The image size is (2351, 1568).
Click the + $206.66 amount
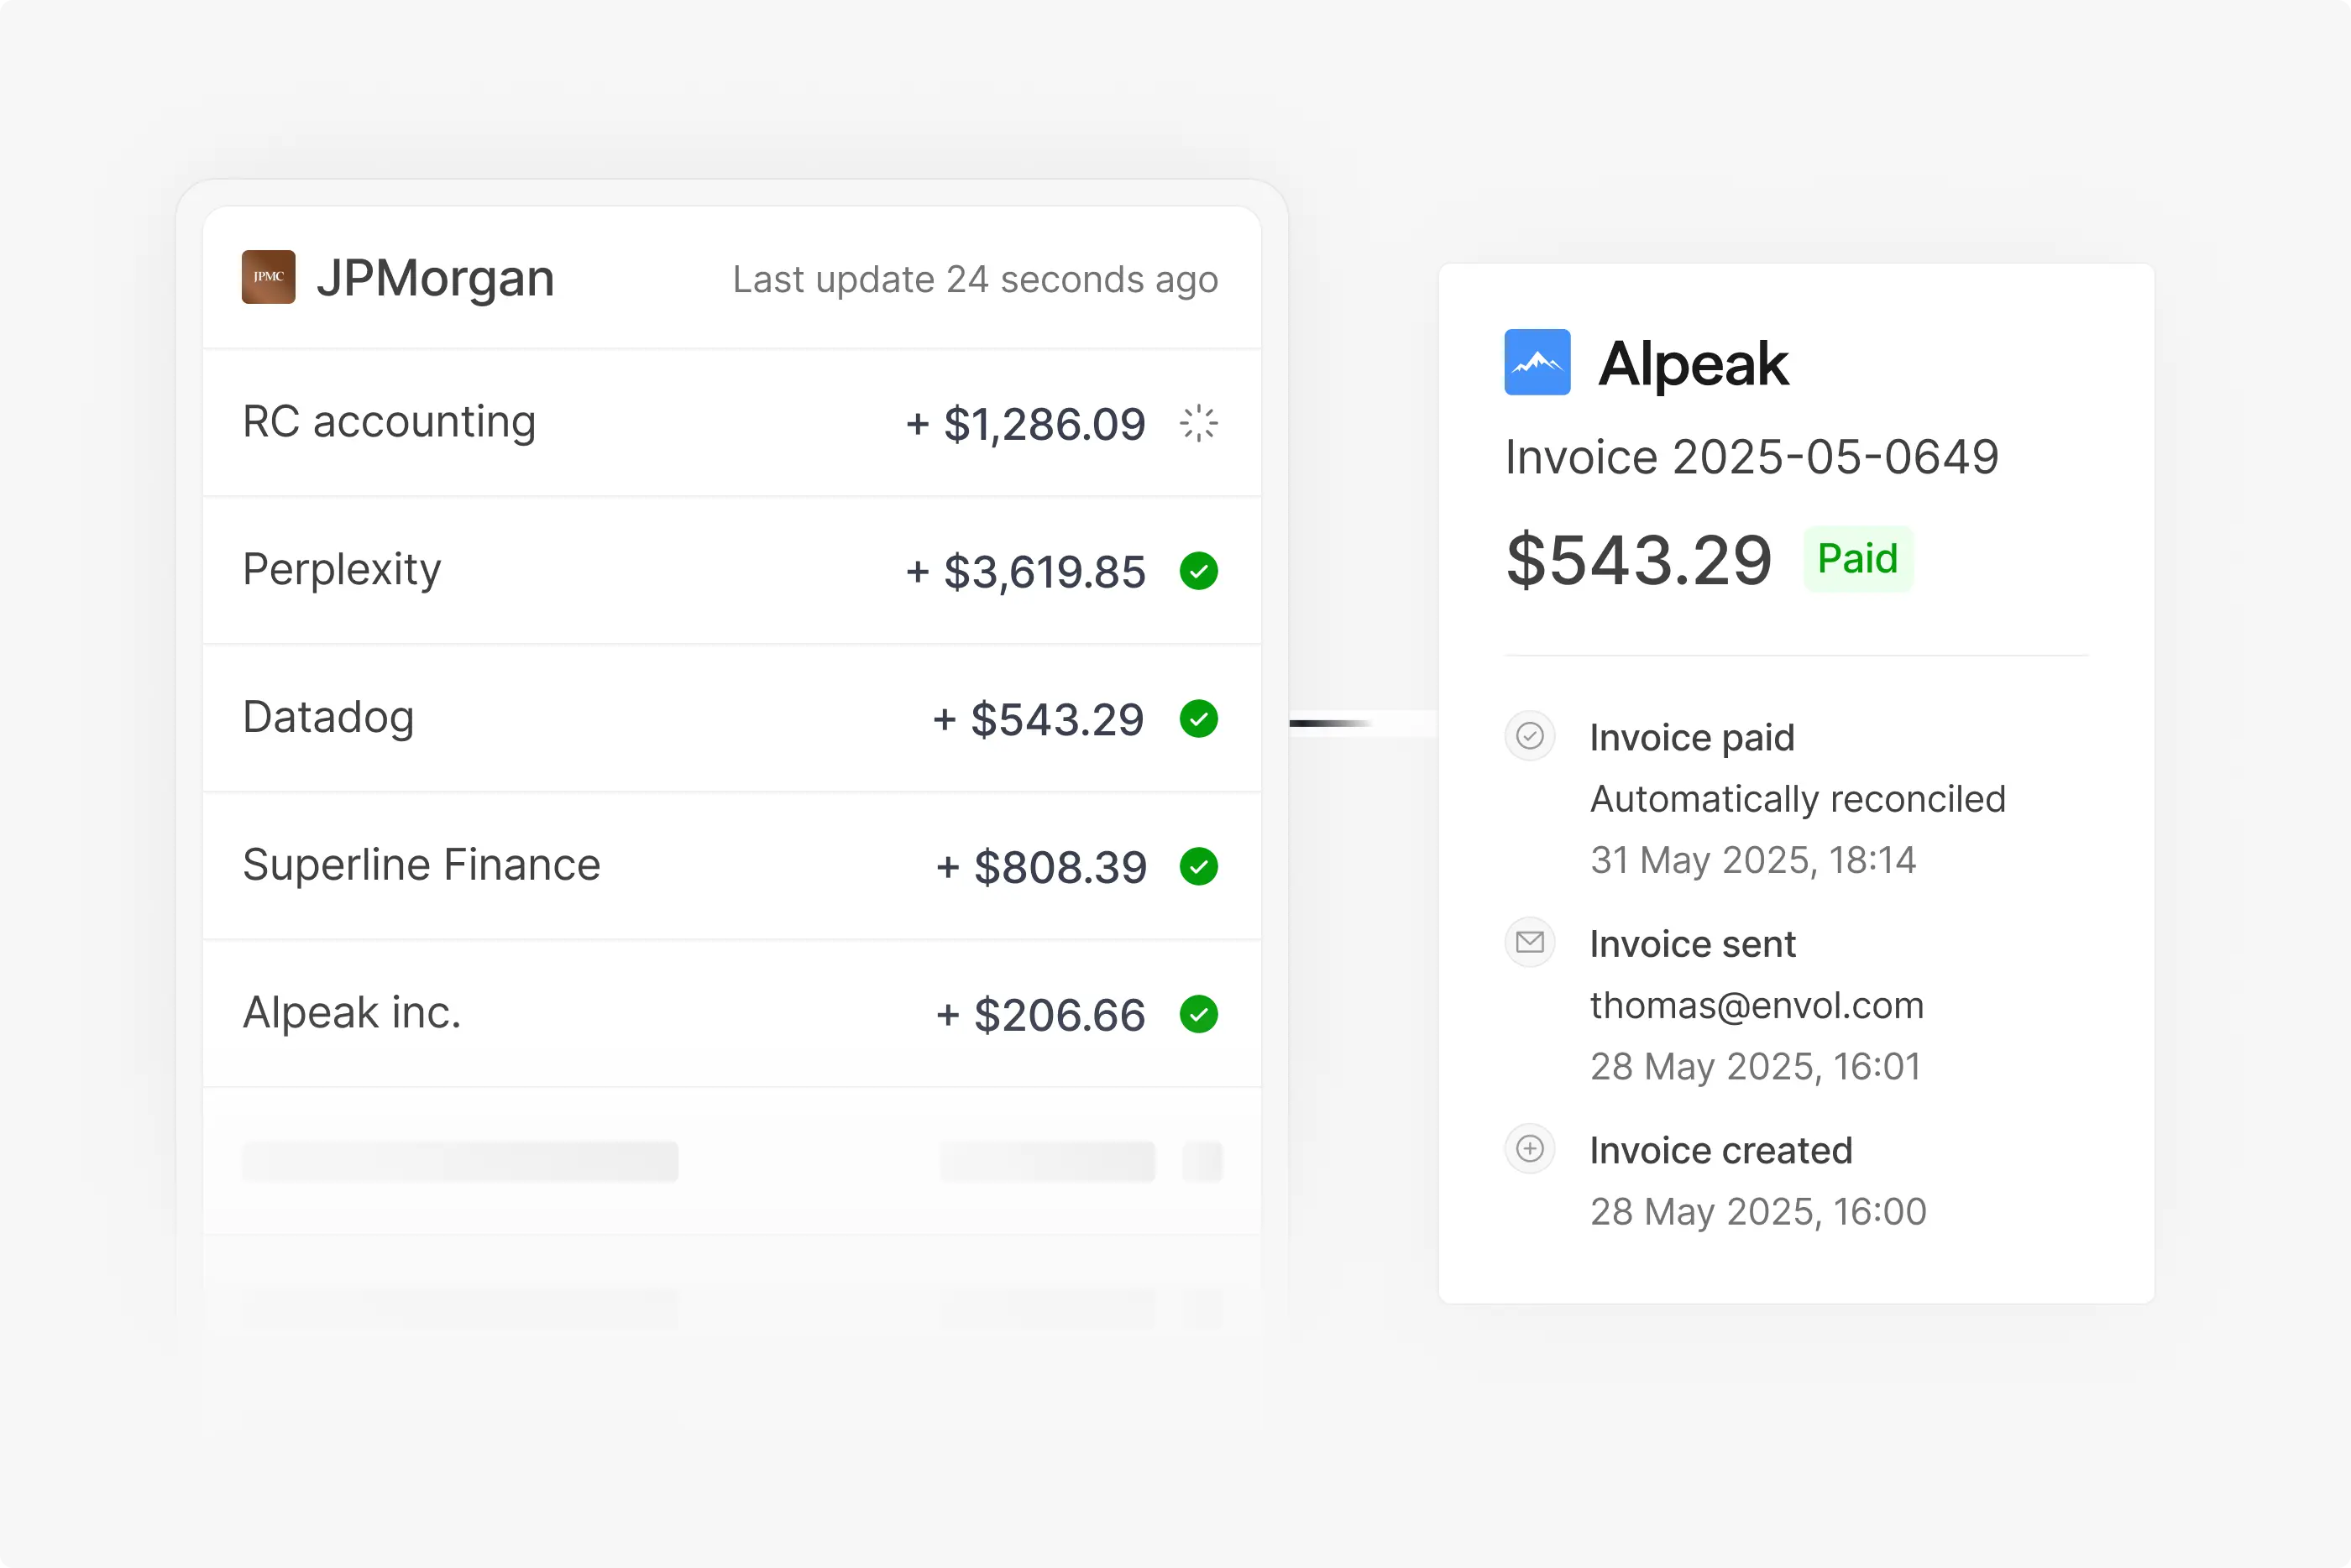[1040, 1015]
